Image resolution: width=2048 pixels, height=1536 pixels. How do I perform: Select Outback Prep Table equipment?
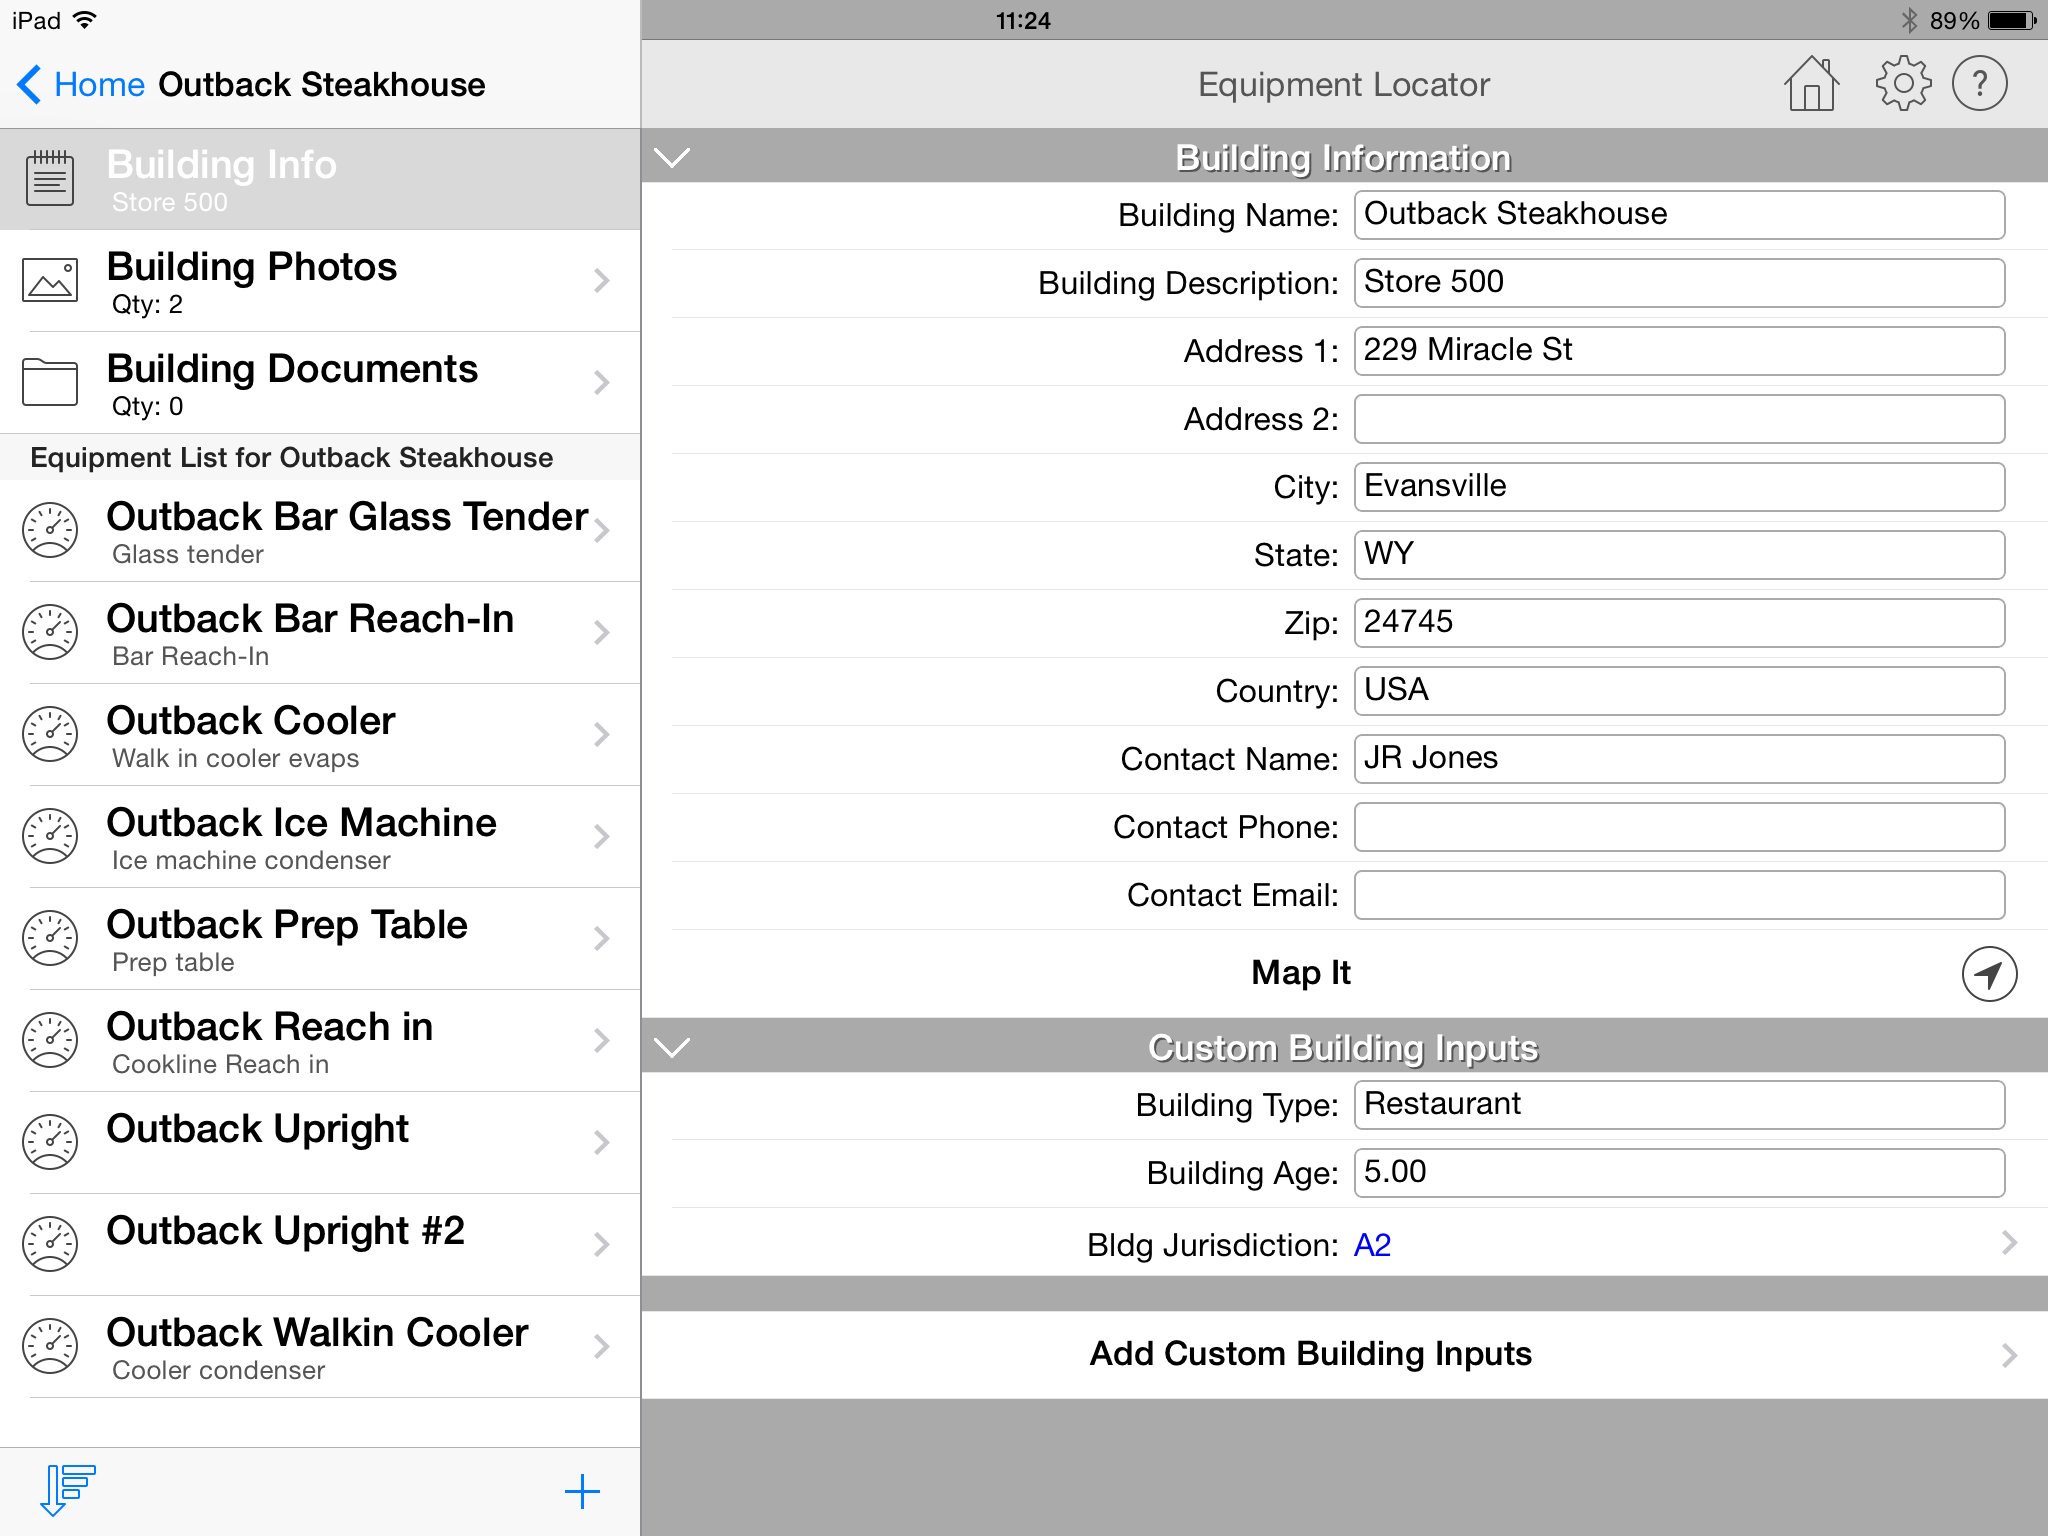click(320, 939)
